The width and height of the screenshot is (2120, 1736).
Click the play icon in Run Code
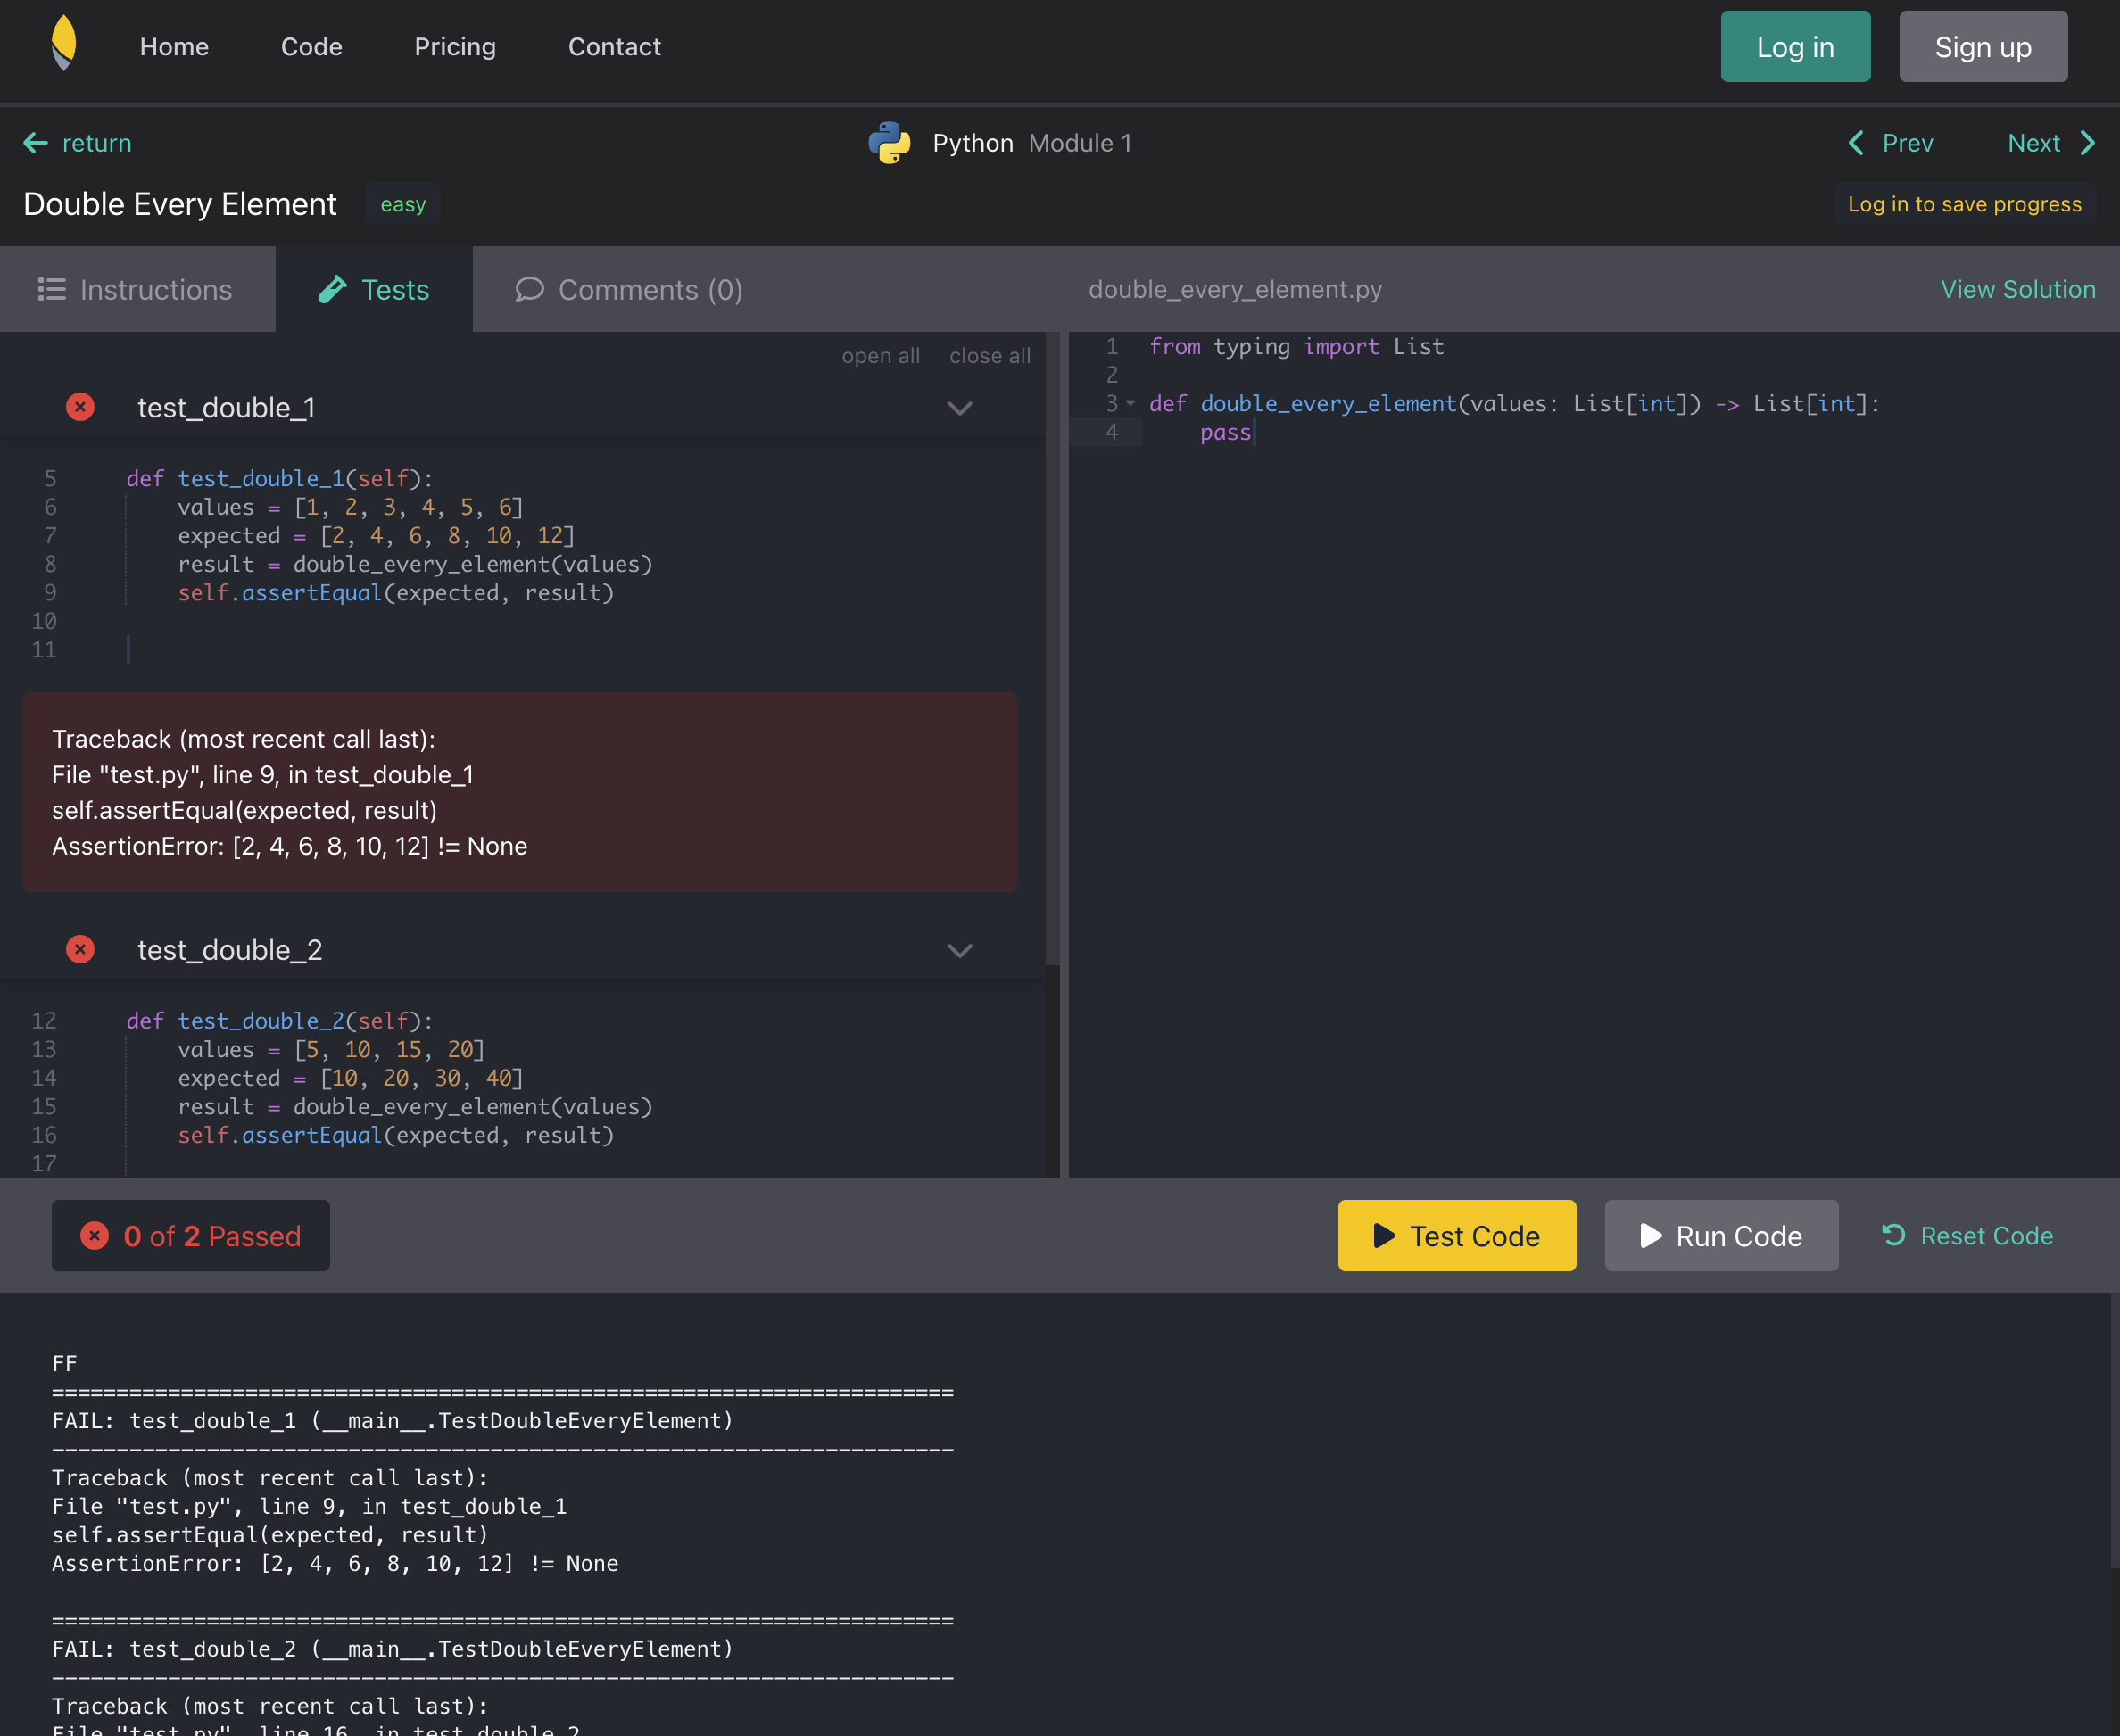(1650, 1236)
